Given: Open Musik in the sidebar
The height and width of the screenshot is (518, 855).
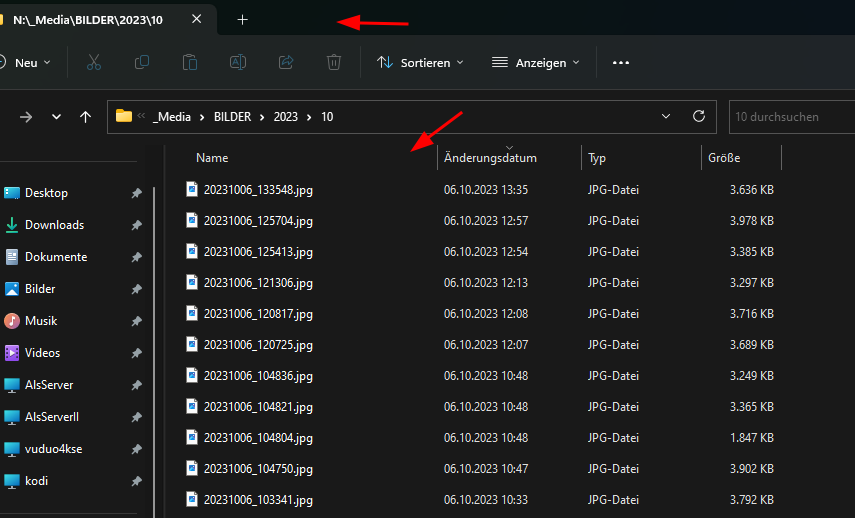Looking at the screenshot, I should pos(41,321).
